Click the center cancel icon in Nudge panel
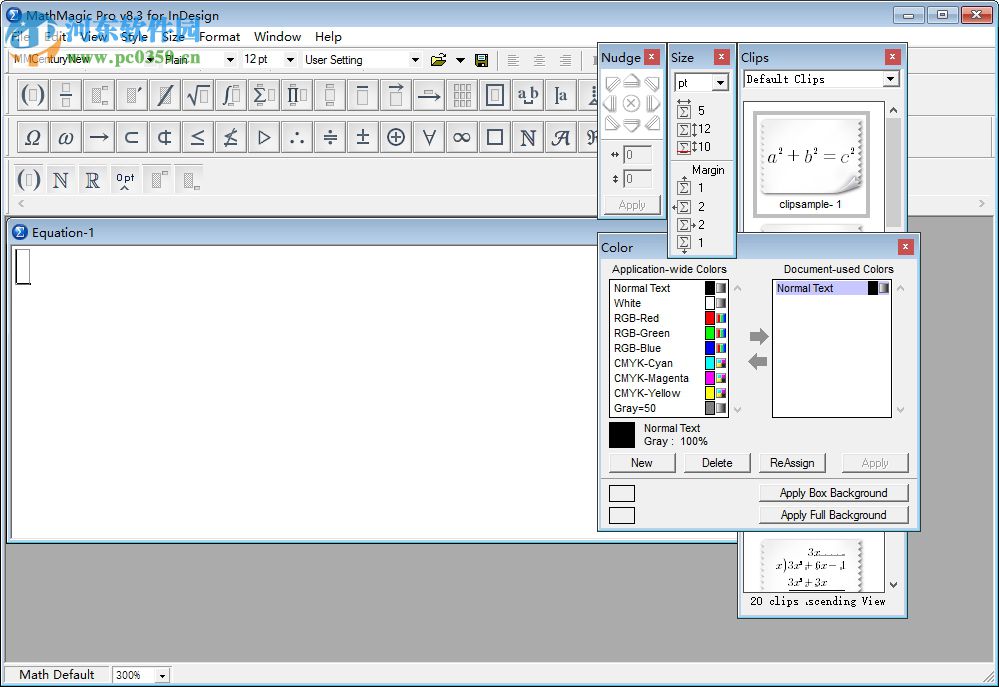The height and width of the screenshot is (687, 999). (x=632, y=103)
